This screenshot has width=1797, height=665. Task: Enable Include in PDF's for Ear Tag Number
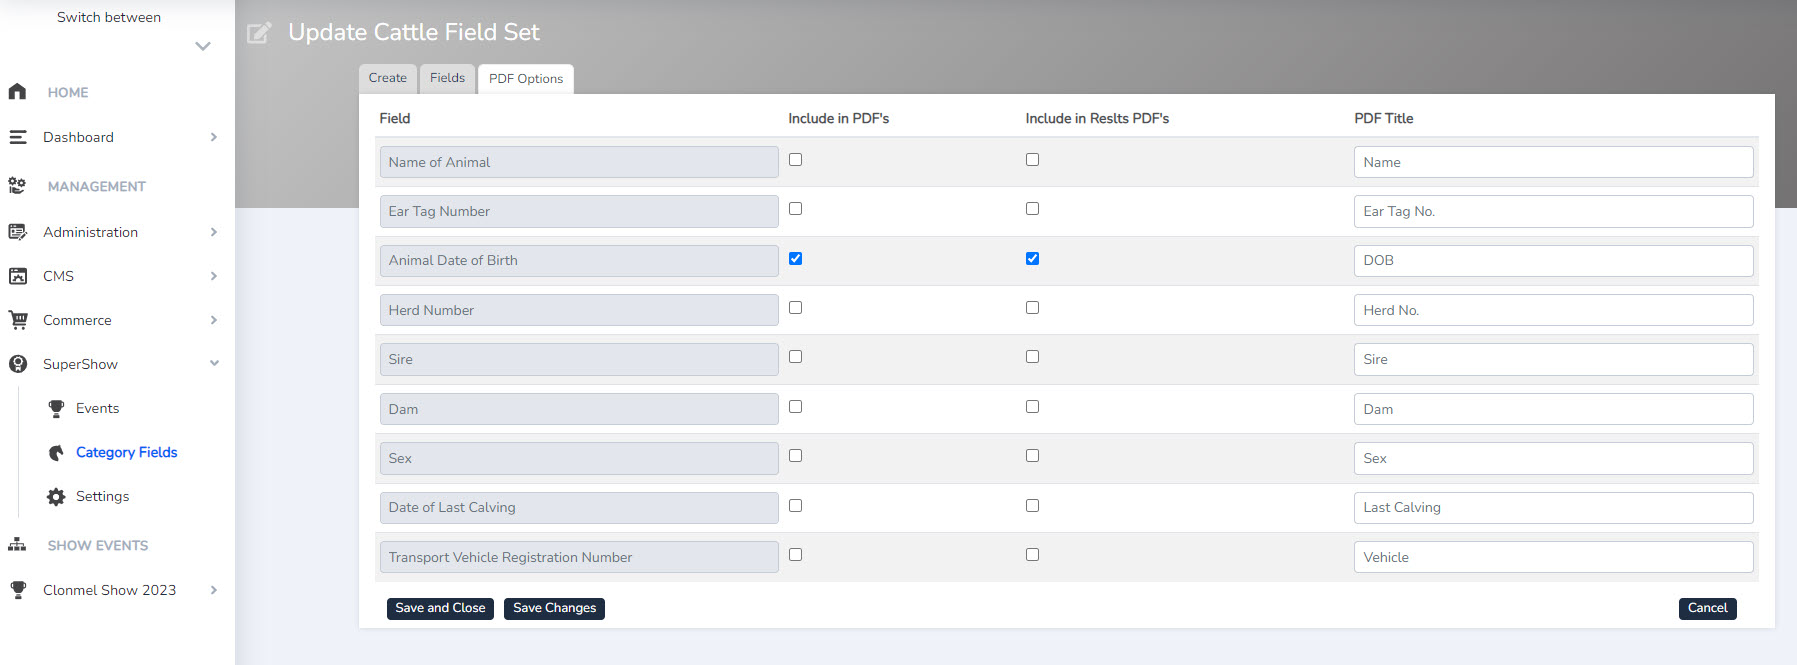795,209
